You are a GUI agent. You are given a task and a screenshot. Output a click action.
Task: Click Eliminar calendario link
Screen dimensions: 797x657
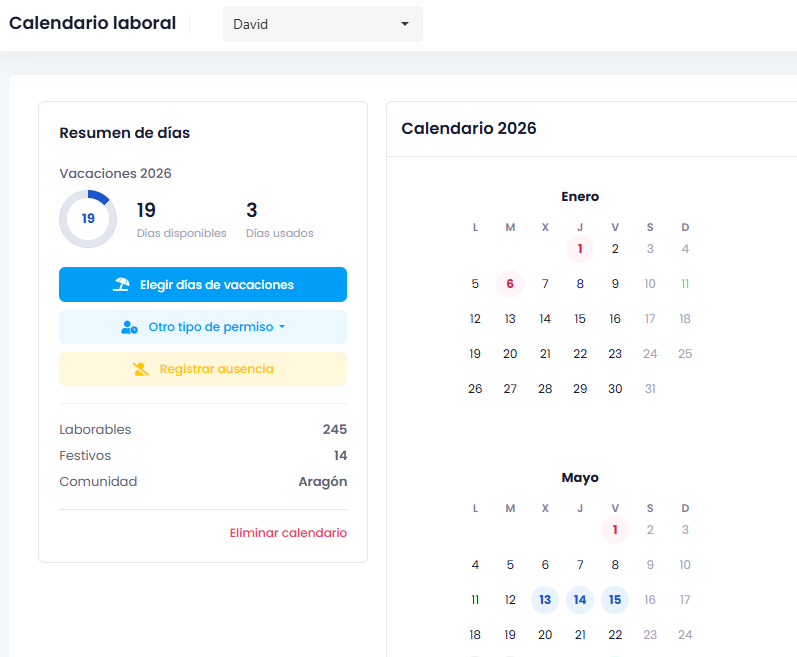coord(288,533)
